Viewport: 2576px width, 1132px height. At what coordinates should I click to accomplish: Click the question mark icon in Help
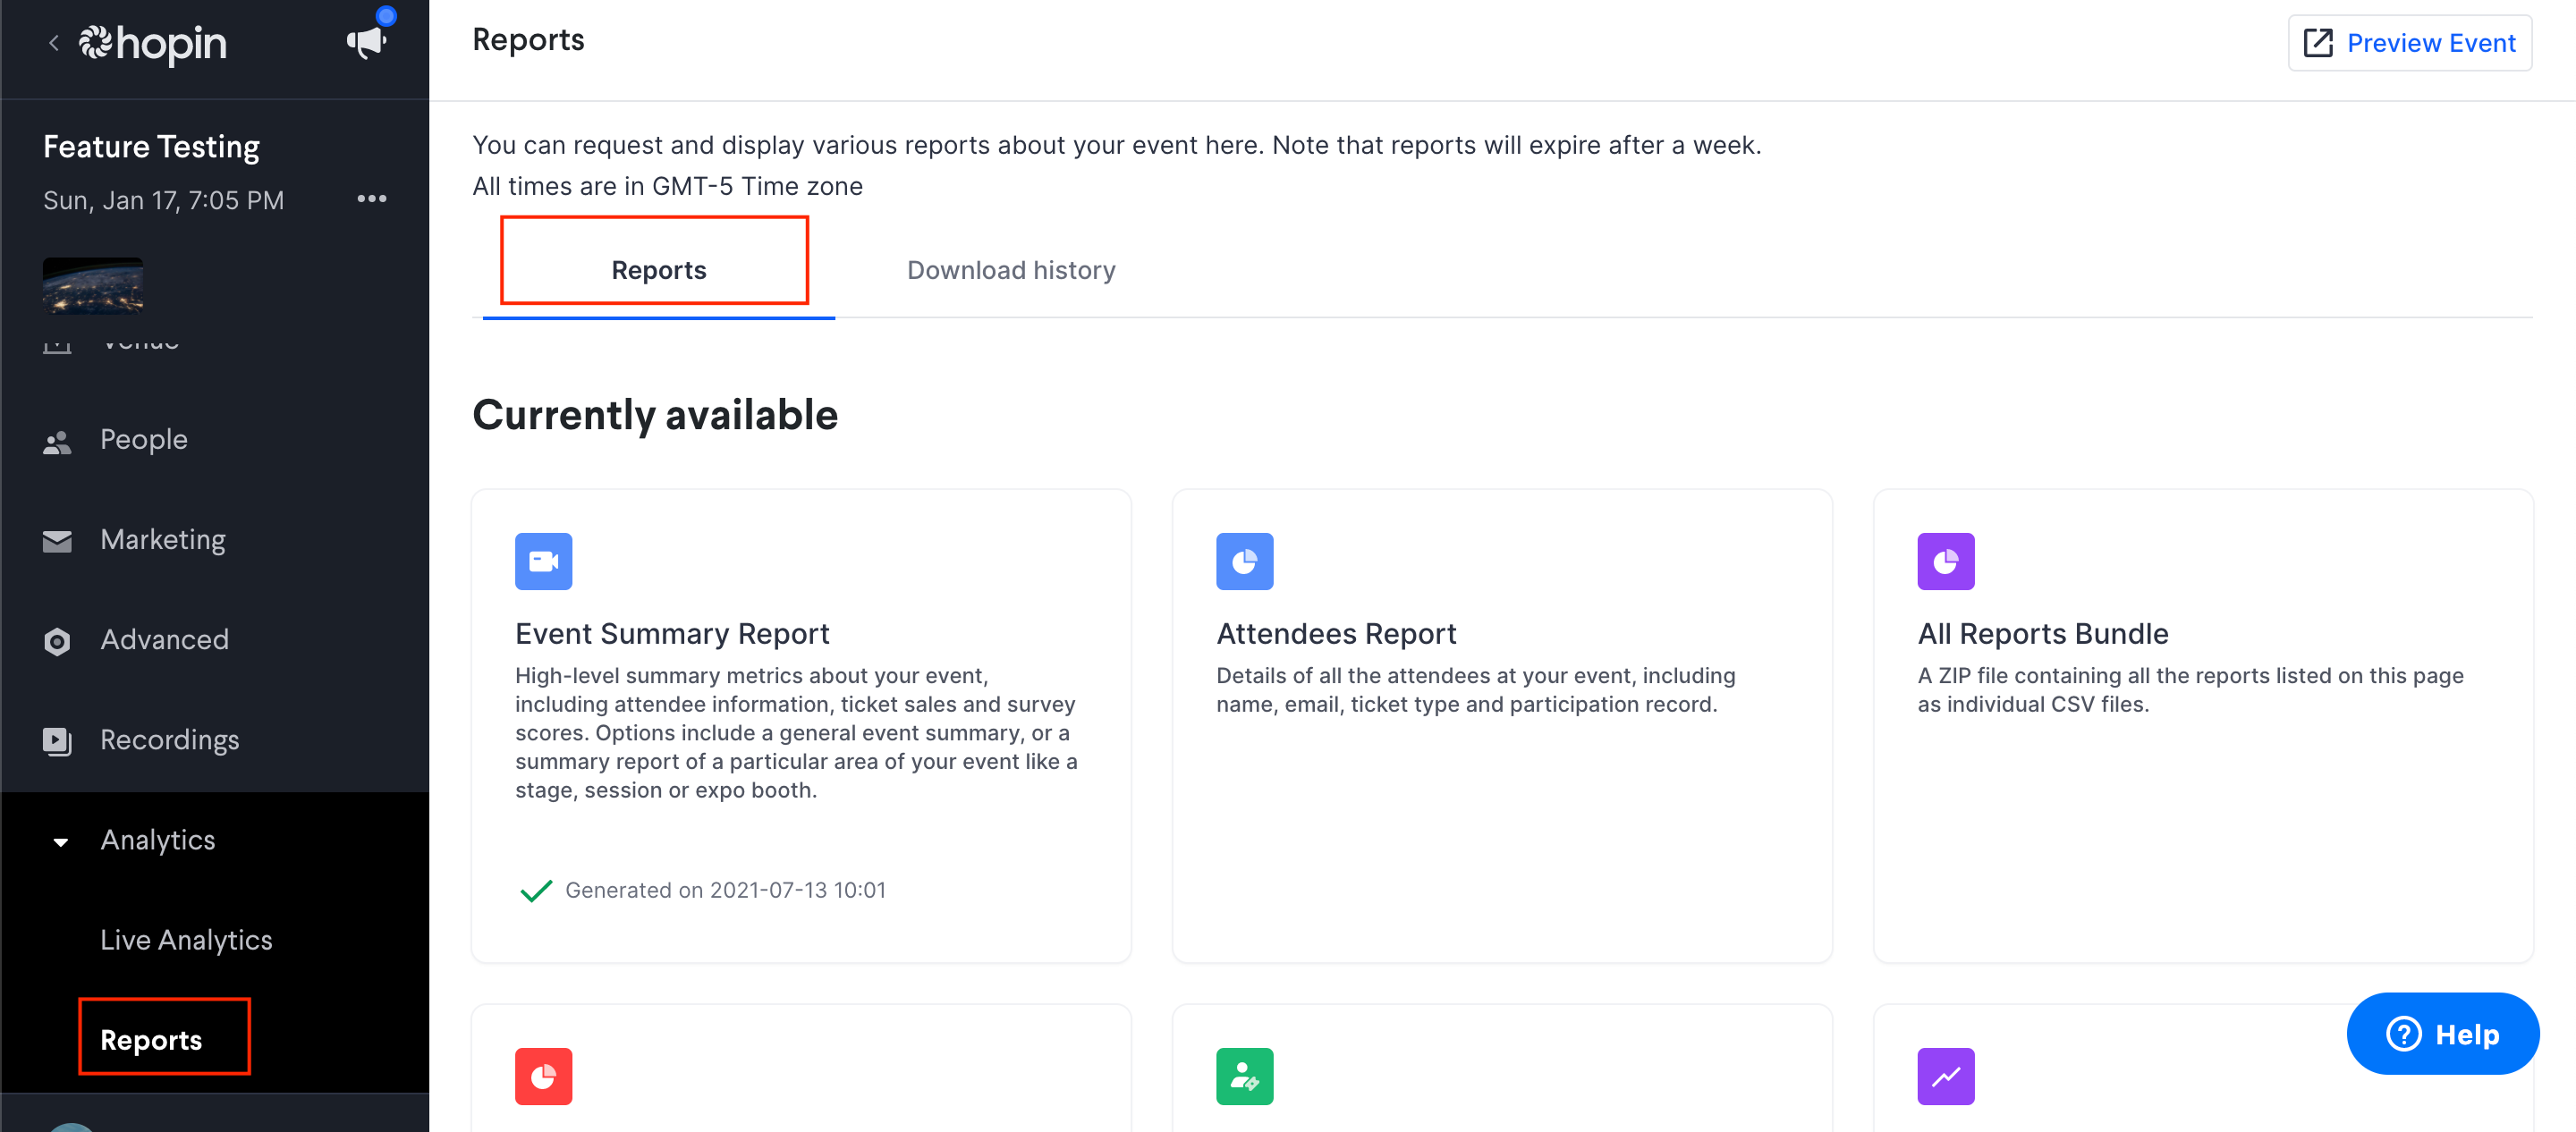coord(2404,1034)
